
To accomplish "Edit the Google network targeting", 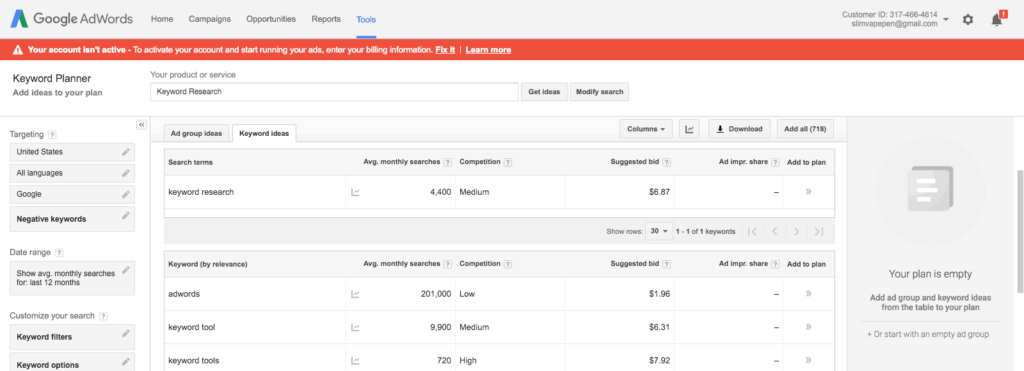I will (x=125, y=194).
